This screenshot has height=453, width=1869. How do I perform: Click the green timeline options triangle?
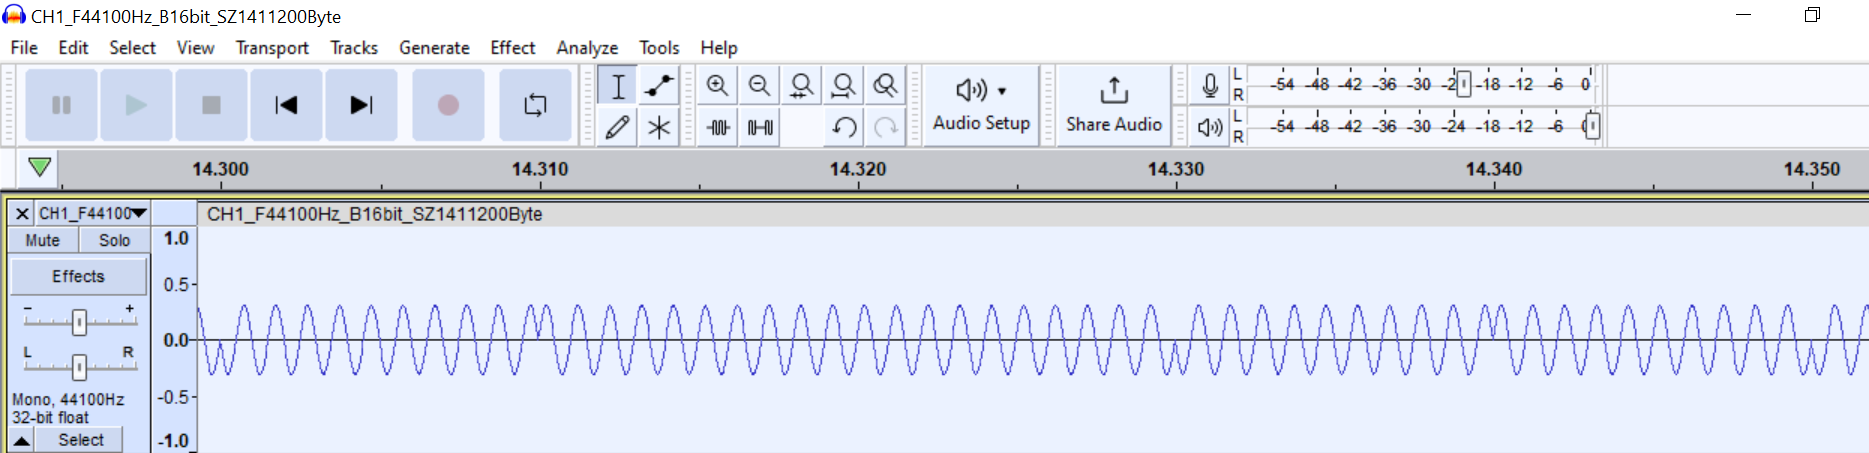point(39,167)
